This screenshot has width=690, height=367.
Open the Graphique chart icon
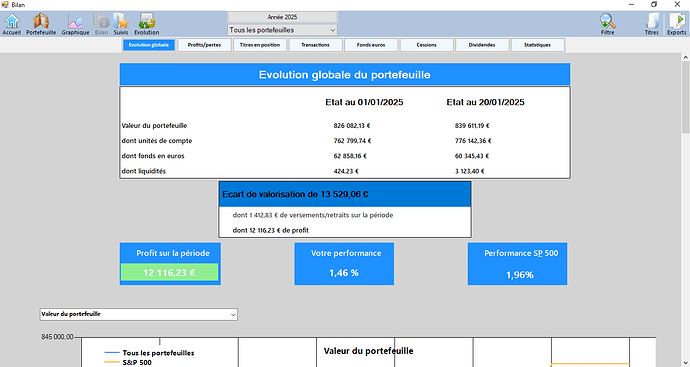[75, 24]
